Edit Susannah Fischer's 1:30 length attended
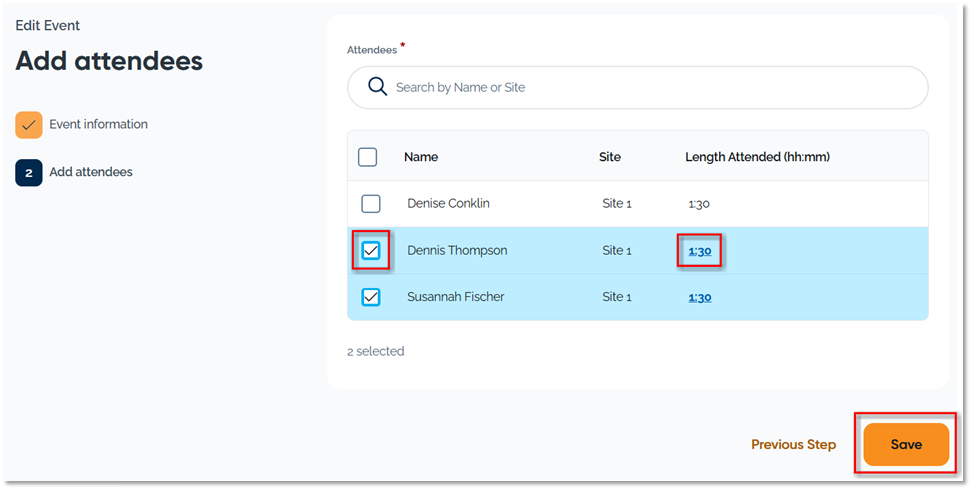The image size is (972, 490). (x=700, y=297)
